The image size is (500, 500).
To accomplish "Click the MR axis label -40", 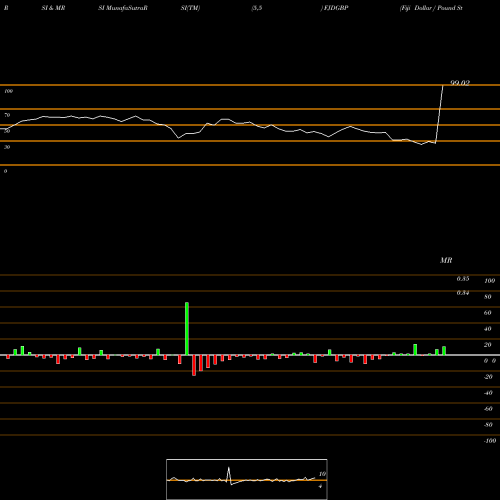I will point(488,393).
